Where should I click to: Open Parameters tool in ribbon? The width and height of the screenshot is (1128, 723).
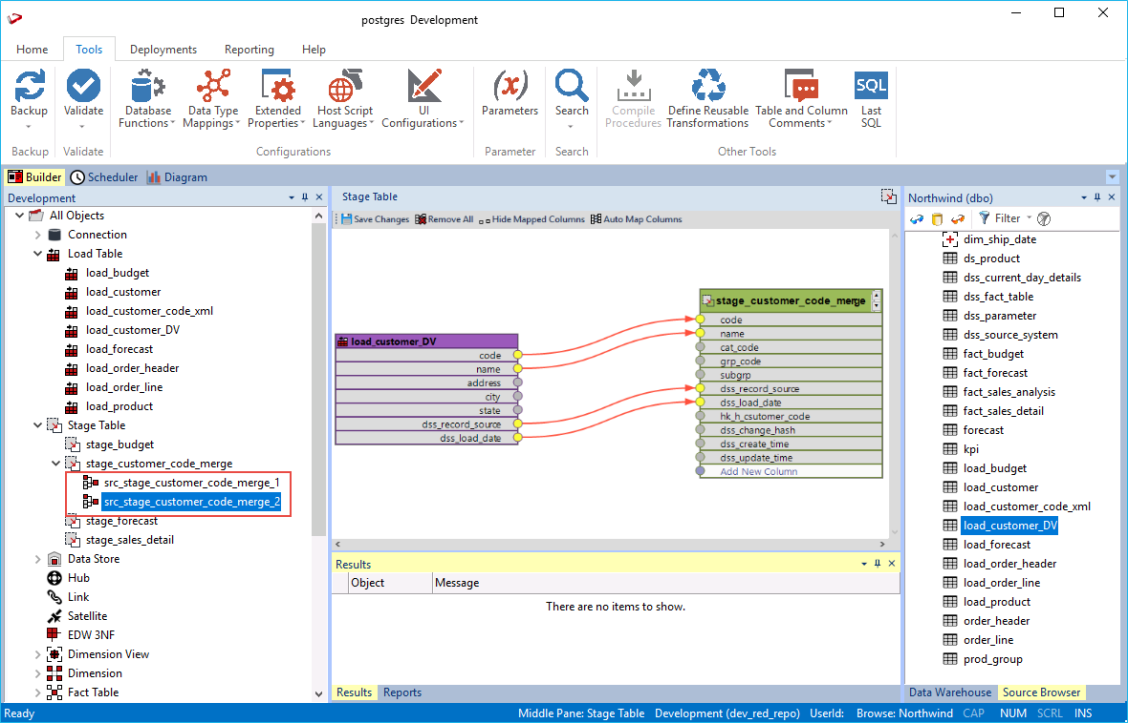pos(510,87)
